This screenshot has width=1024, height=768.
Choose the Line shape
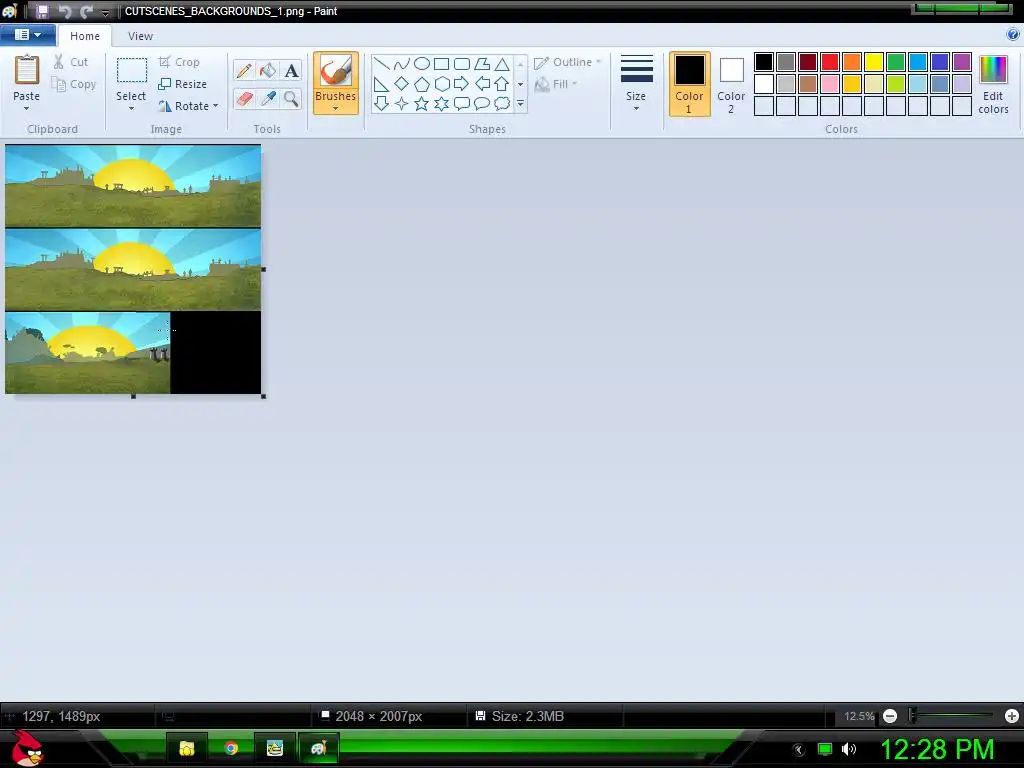[x=381, y=63]
